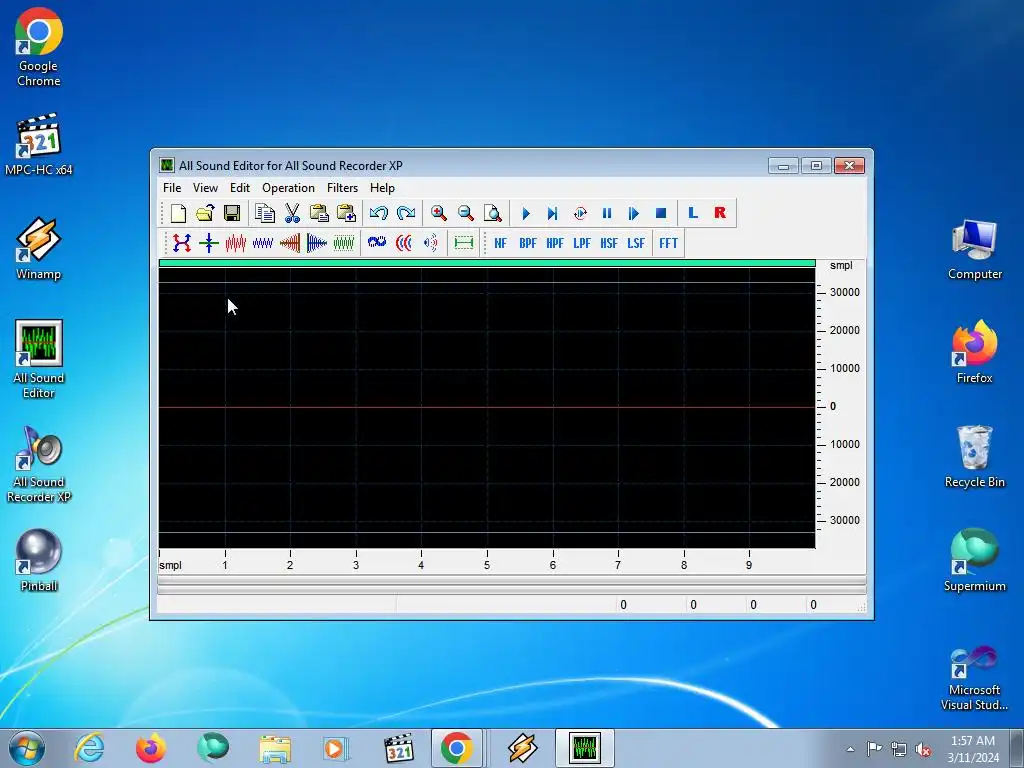1024x768 pixels.
Task: Select the All Sound Recorder XP desktop icon
Action: pos(39,465)
